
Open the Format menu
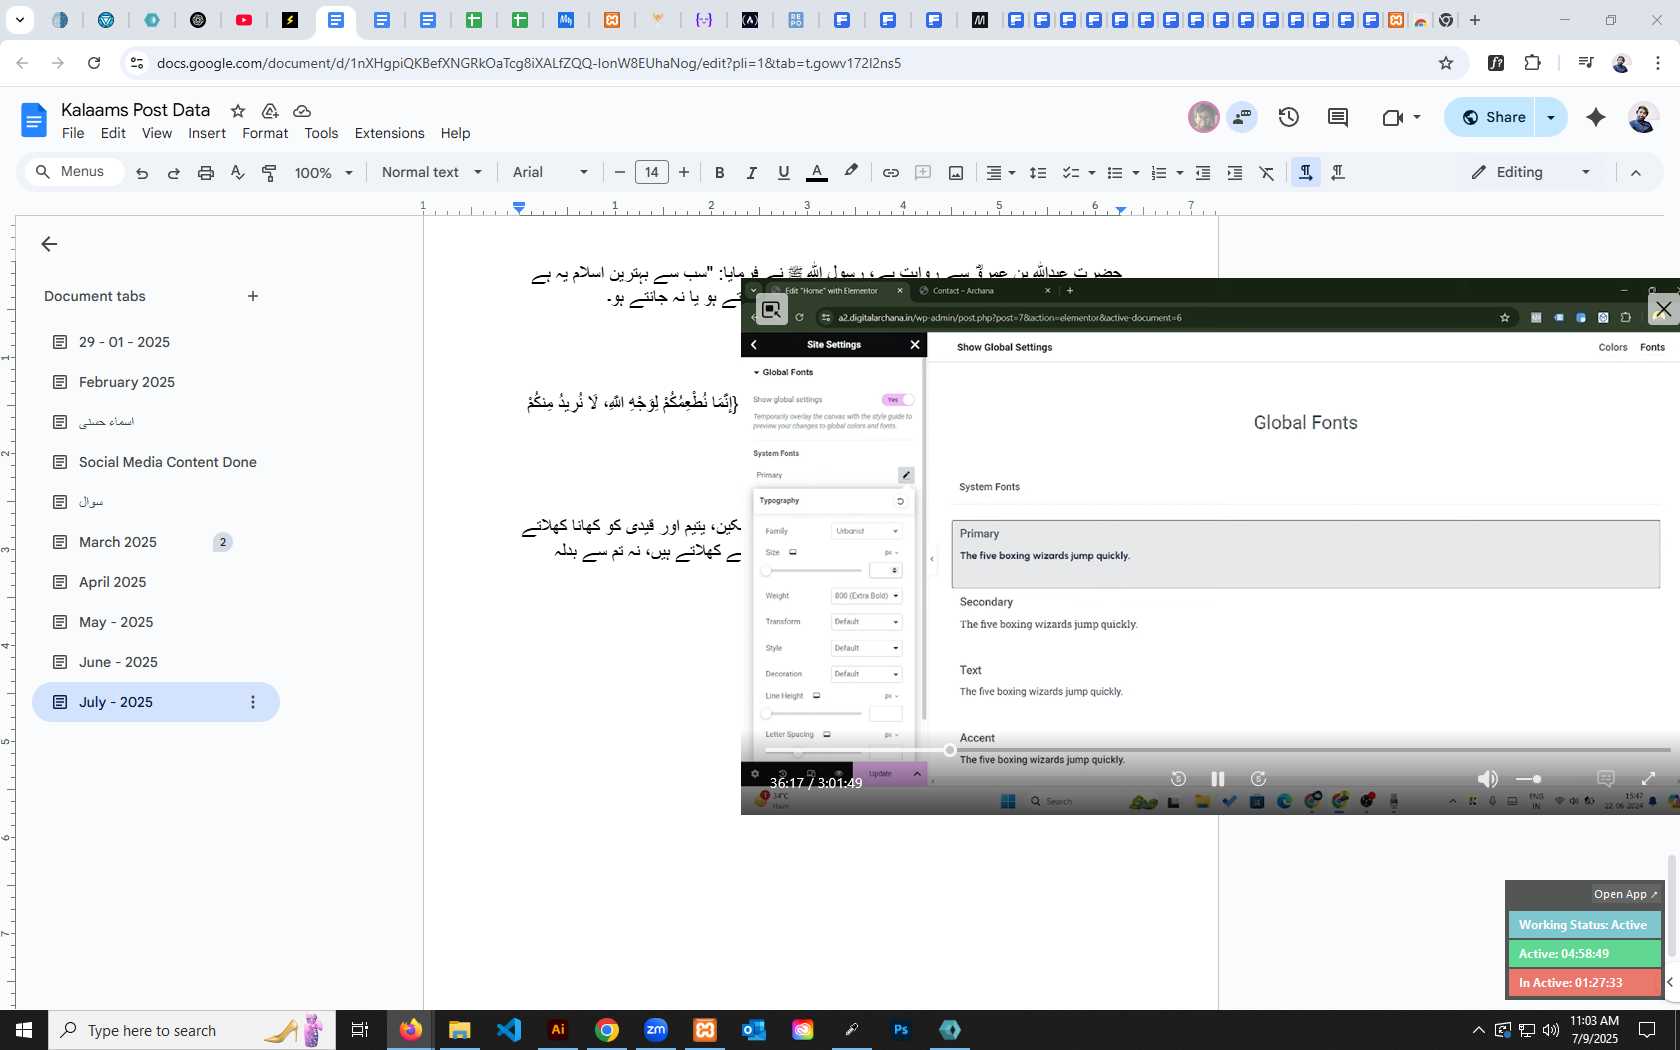[265, 133]
